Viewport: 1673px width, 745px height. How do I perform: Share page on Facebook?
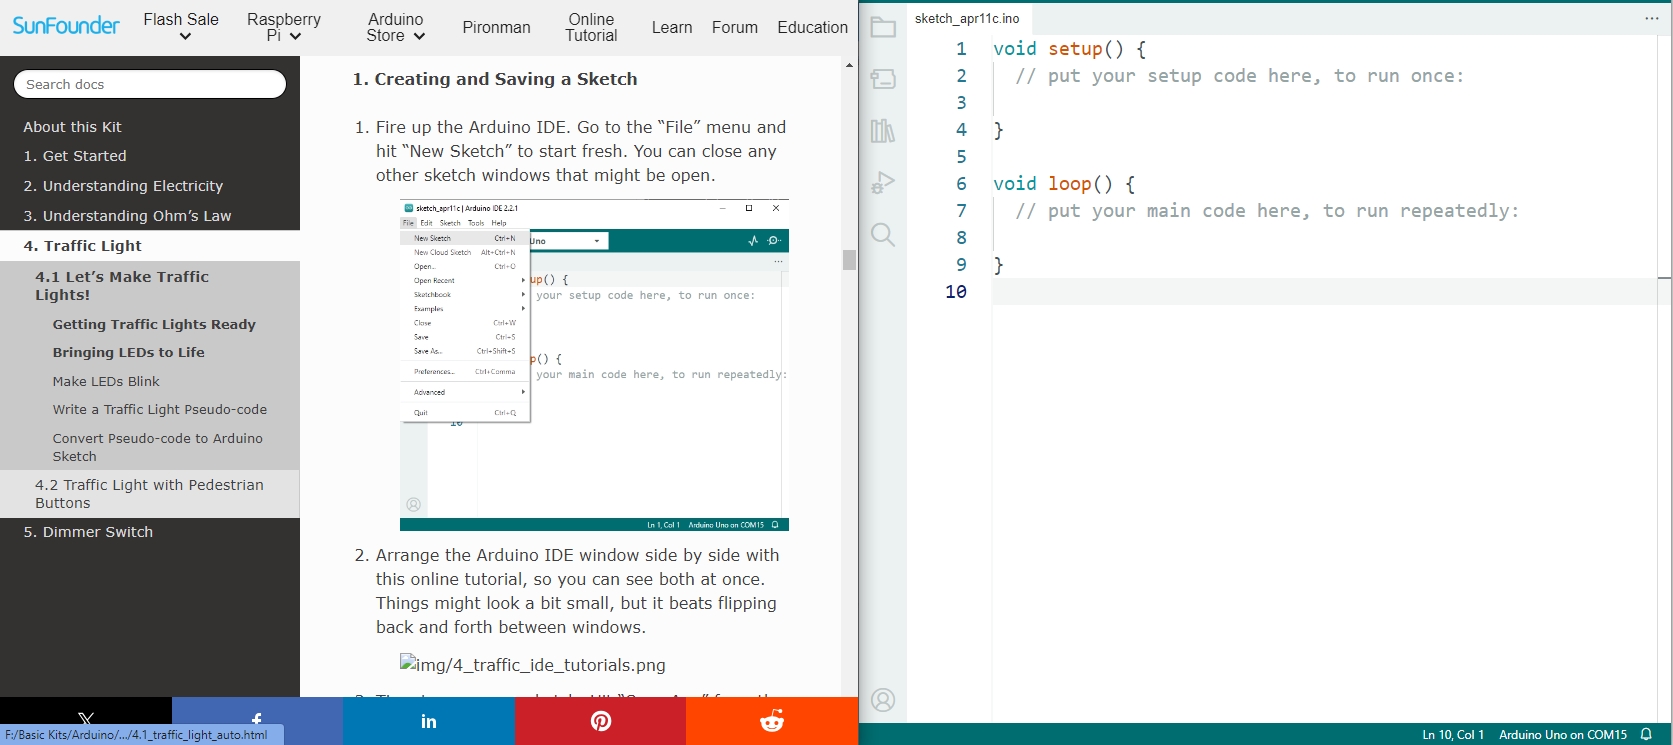pyautogui.click(x=257, y=721)
